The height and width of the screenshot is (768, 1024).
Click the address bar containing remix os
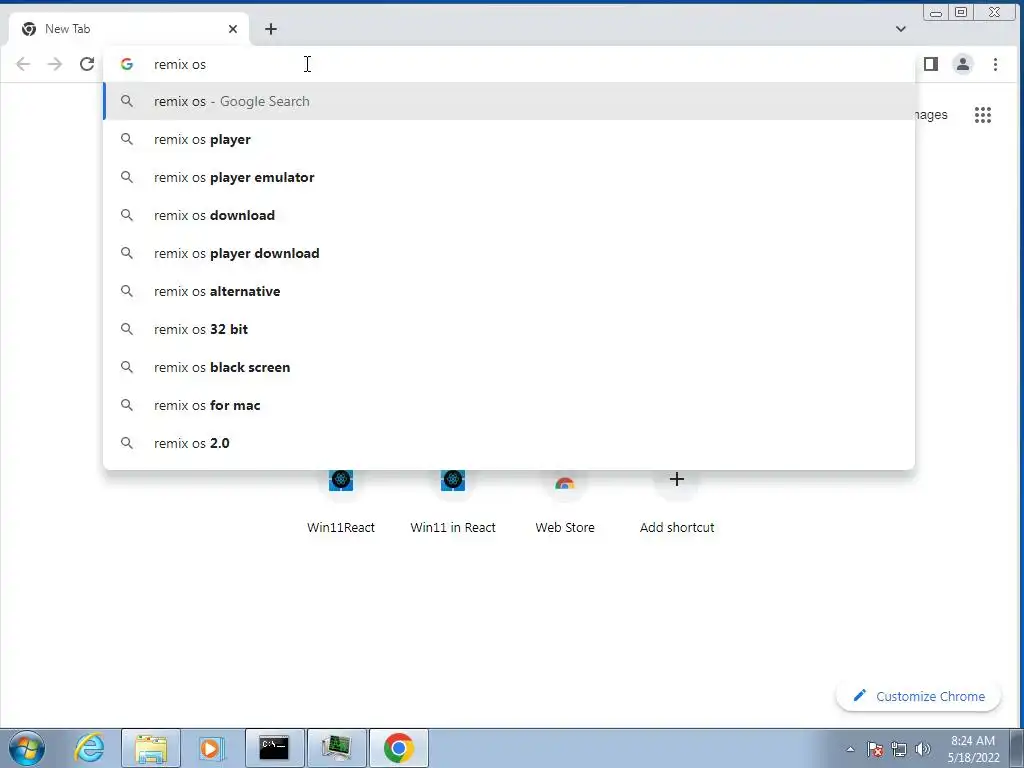tap(509, 64)
